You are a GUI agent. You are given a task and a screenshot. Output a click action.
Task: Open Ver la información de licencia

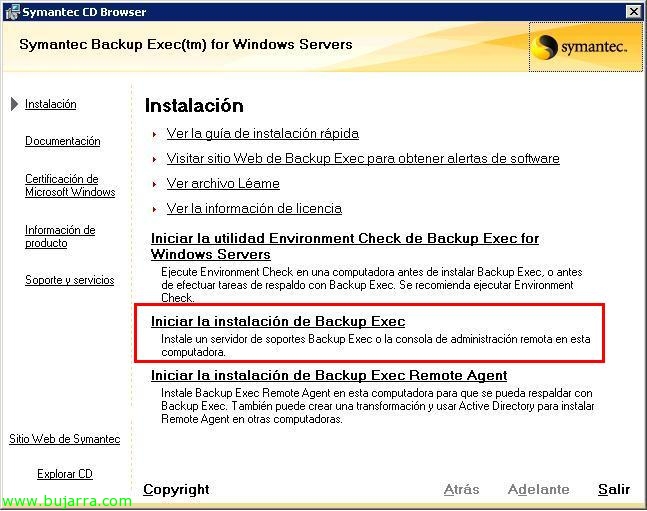(x=254, y=208)
